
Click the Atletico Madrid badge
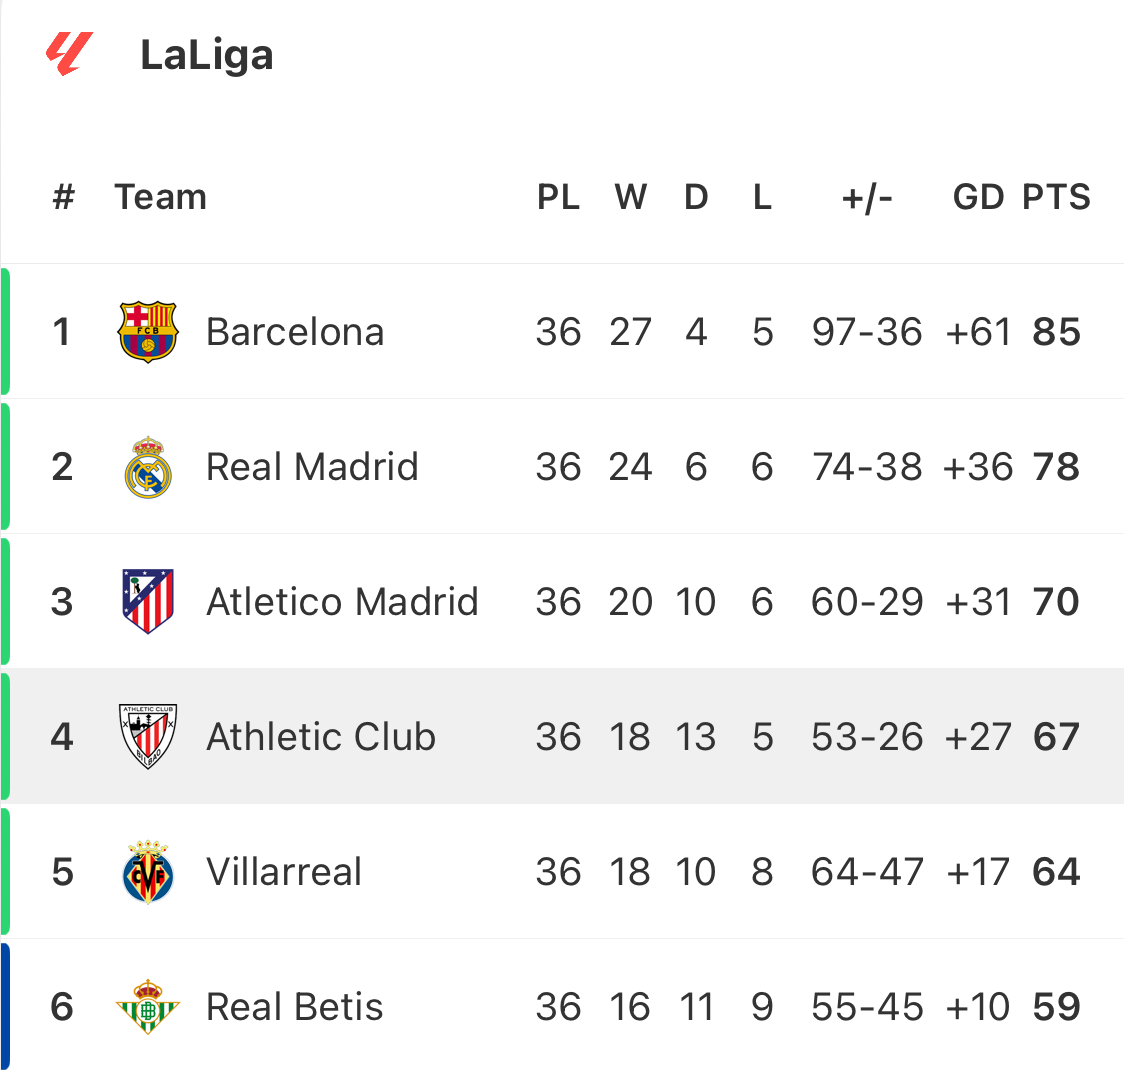(148, 601)
